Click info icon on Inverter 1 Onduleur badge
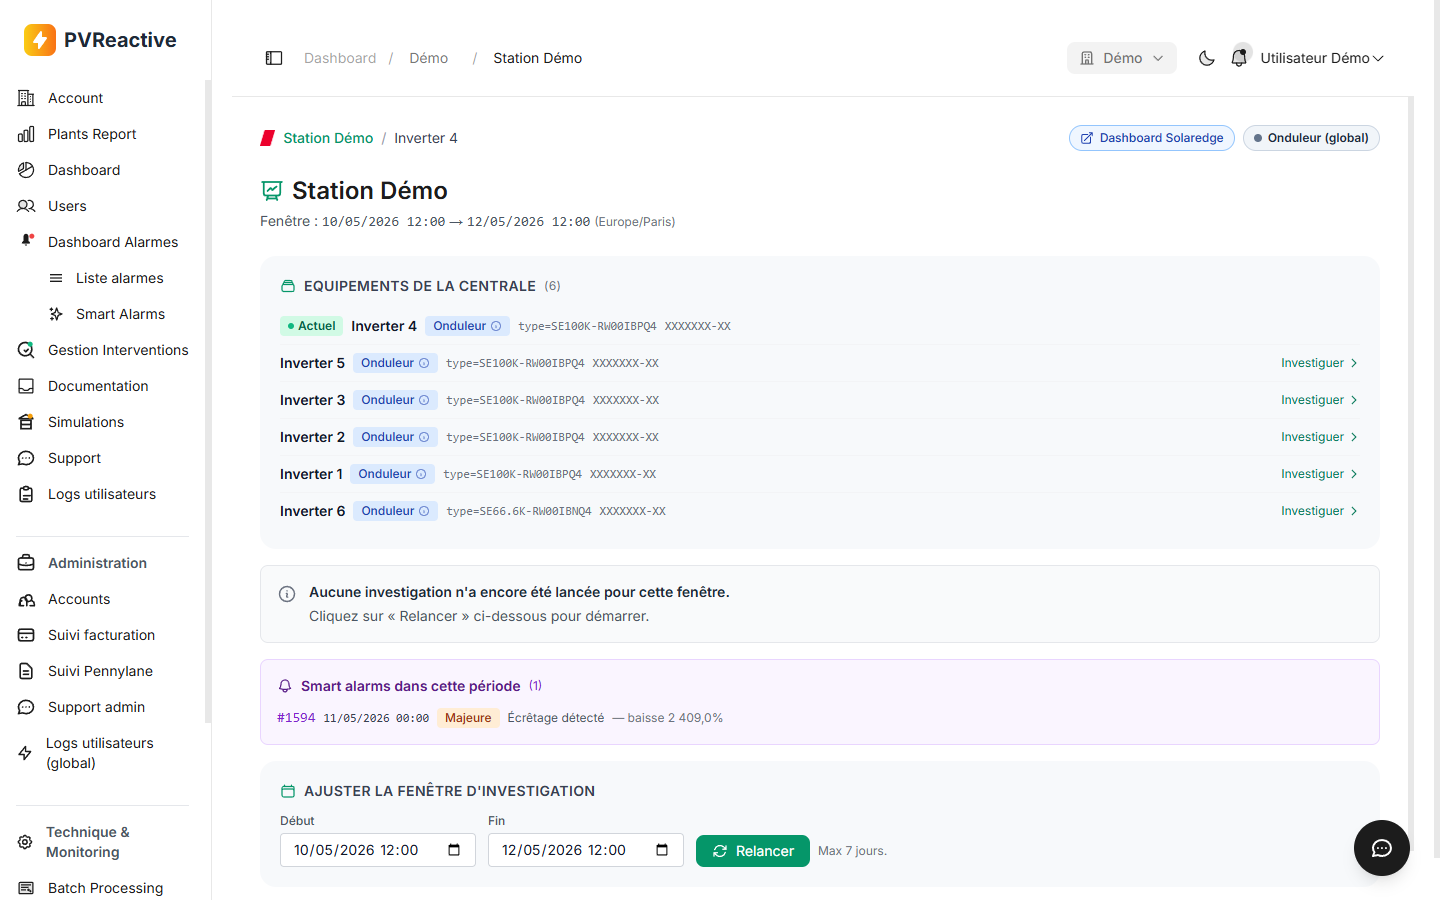This screenshot has height=900, width=1440. 421,474
